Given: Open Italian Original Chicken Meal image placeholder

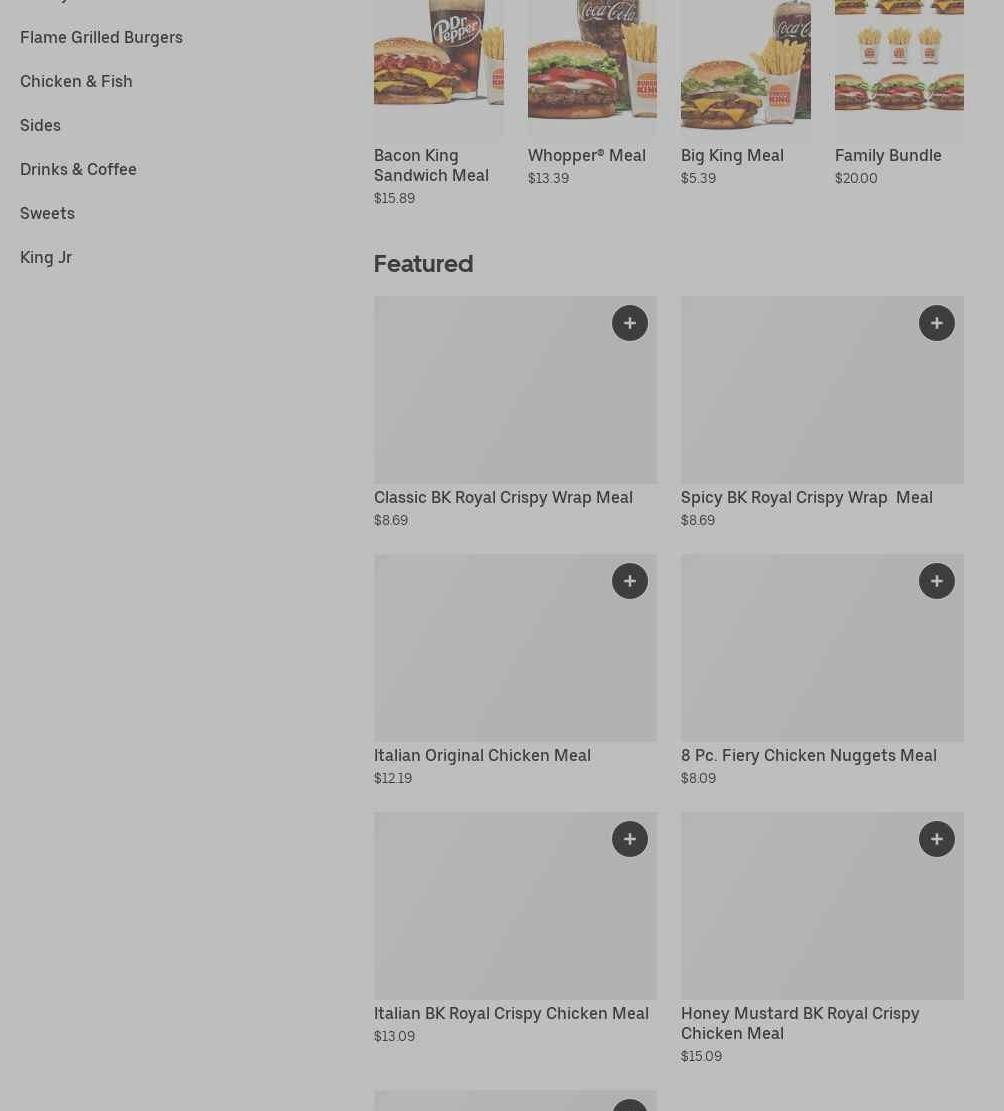Looking at the screenshot, I should point(515,648).
